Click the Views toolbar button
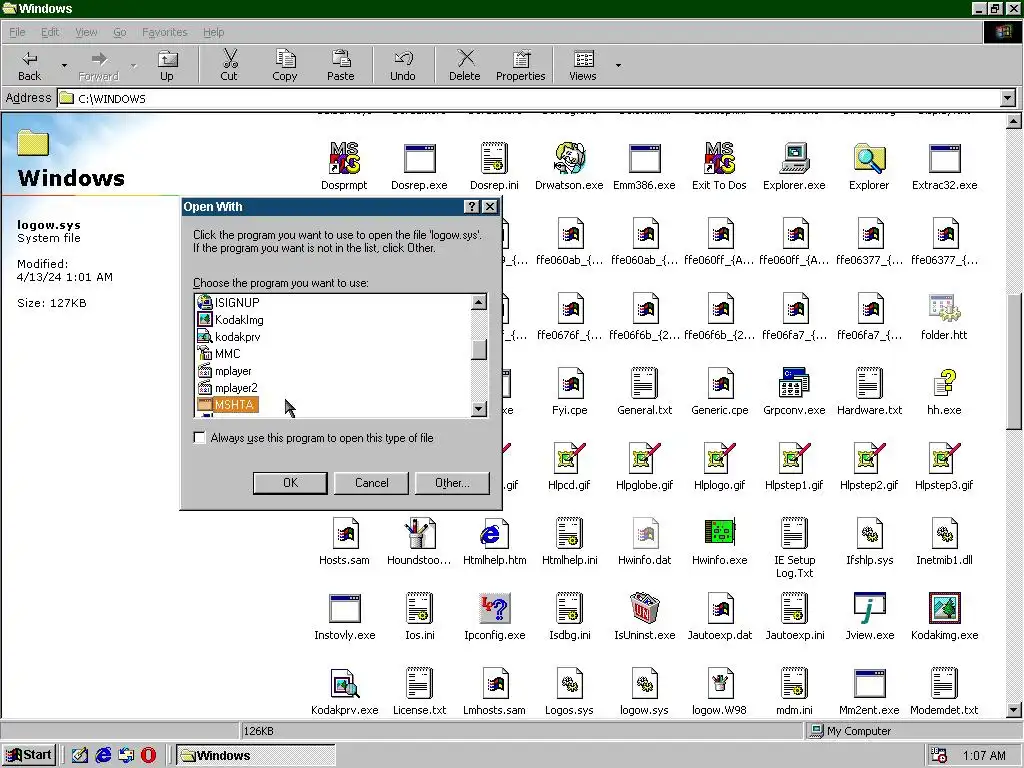The height and width of the screenshot is (768, 1024). pyautogui.click(x=583, y=65)
